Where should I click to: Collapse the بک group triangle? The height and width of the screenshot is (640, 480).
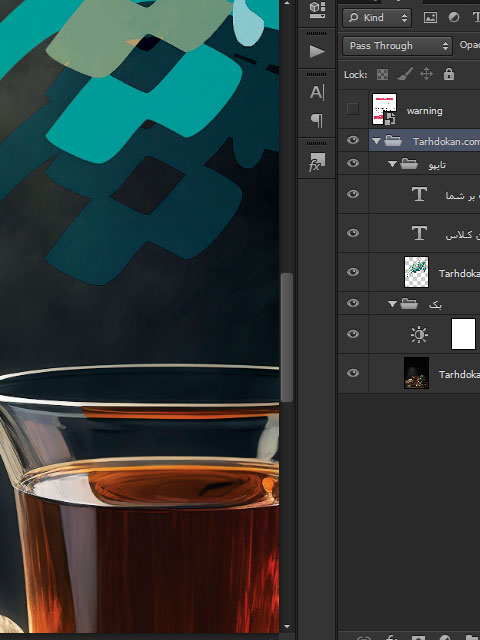coord(392,304)
